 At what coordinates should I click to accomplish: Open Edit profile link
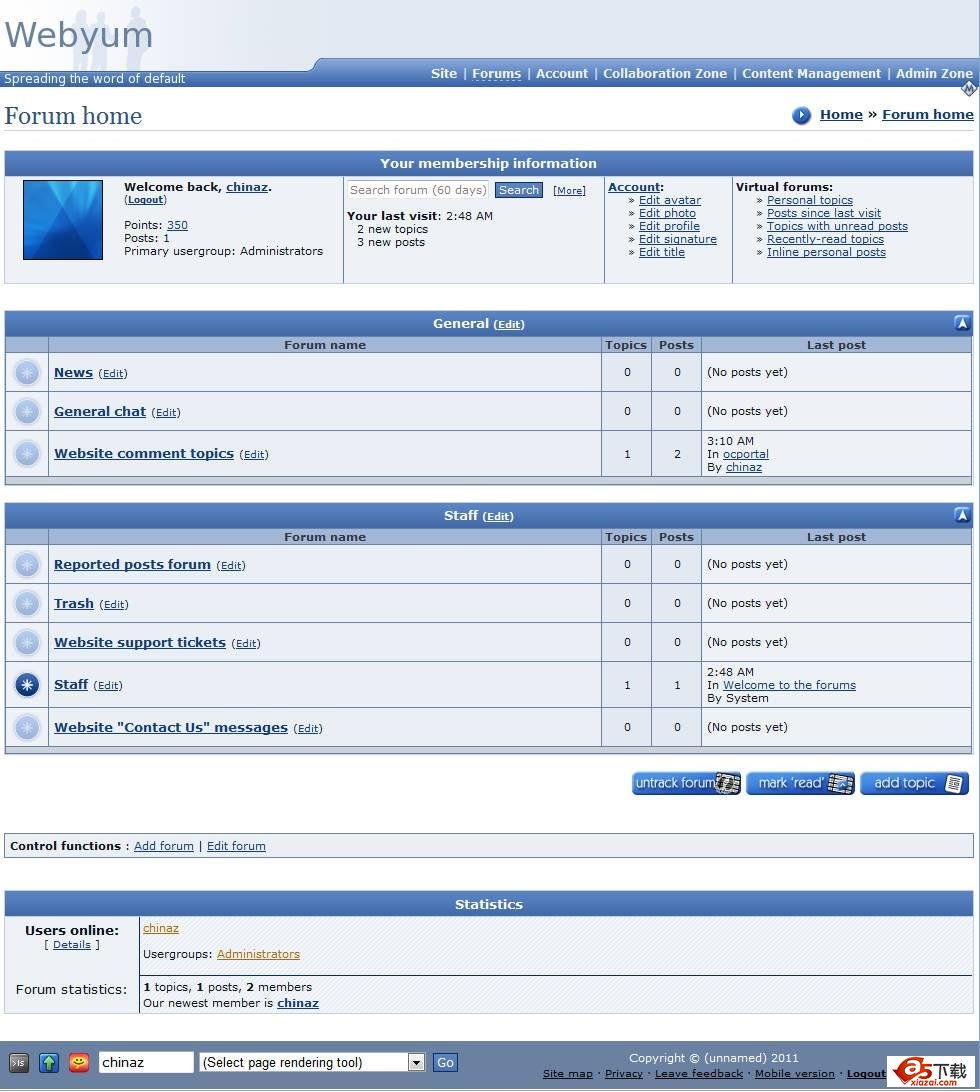point(669,226)
